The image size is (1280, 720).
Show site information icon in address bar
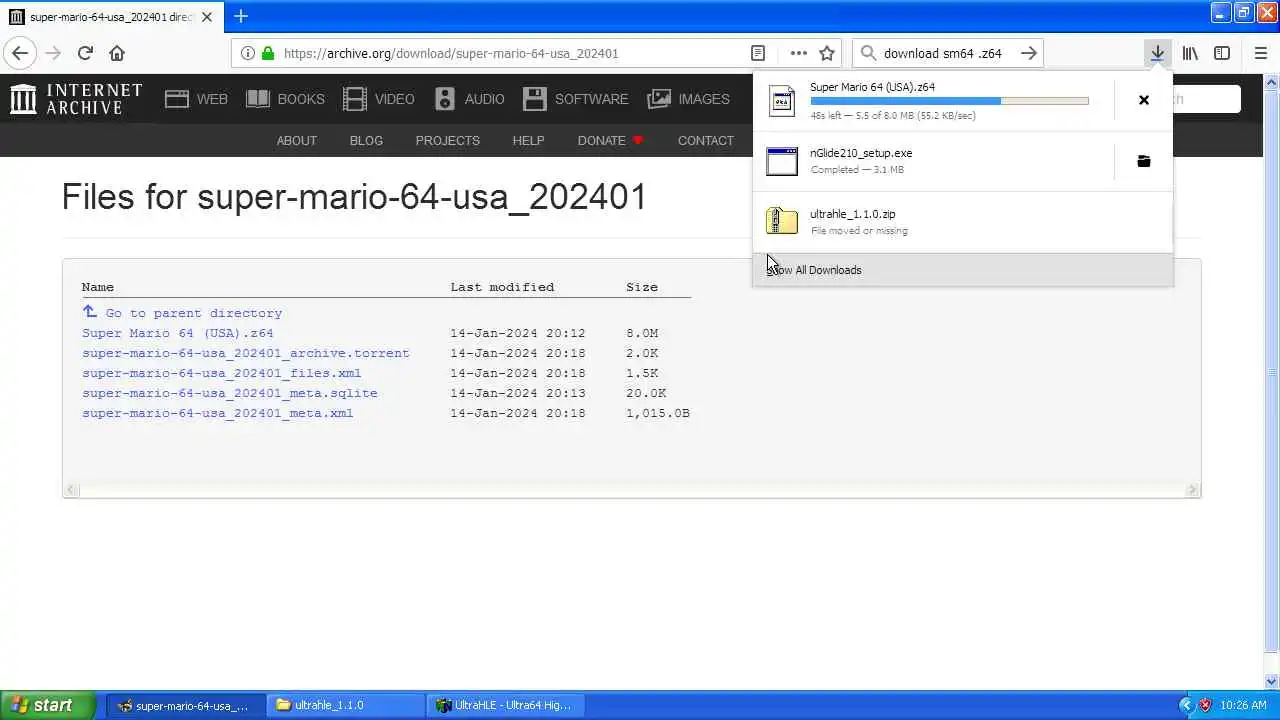point(248,53)
